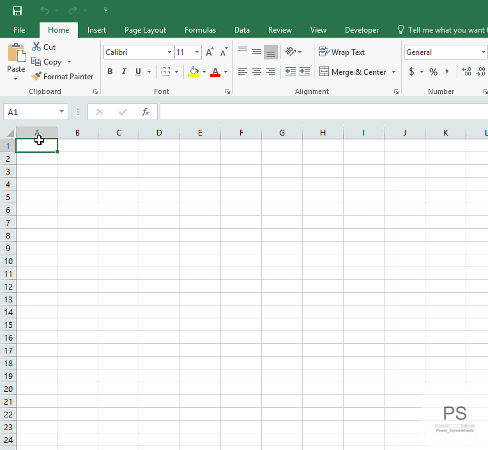Expand the Fill Color dropdown arrow
488x450 pixels.
point(204,72)
